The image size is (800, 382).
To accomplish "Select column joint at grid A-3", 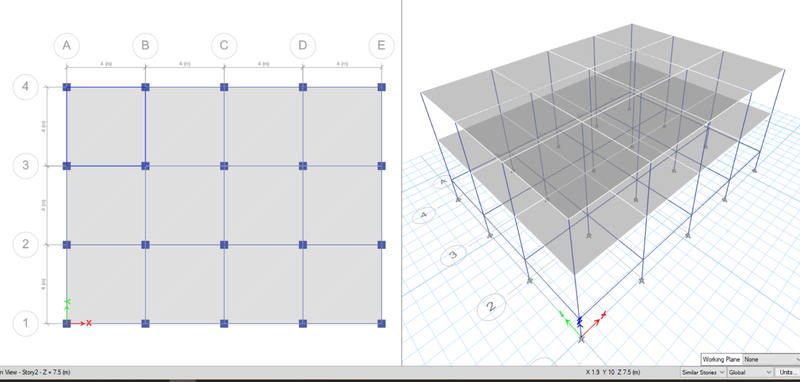I will (66, 166).
